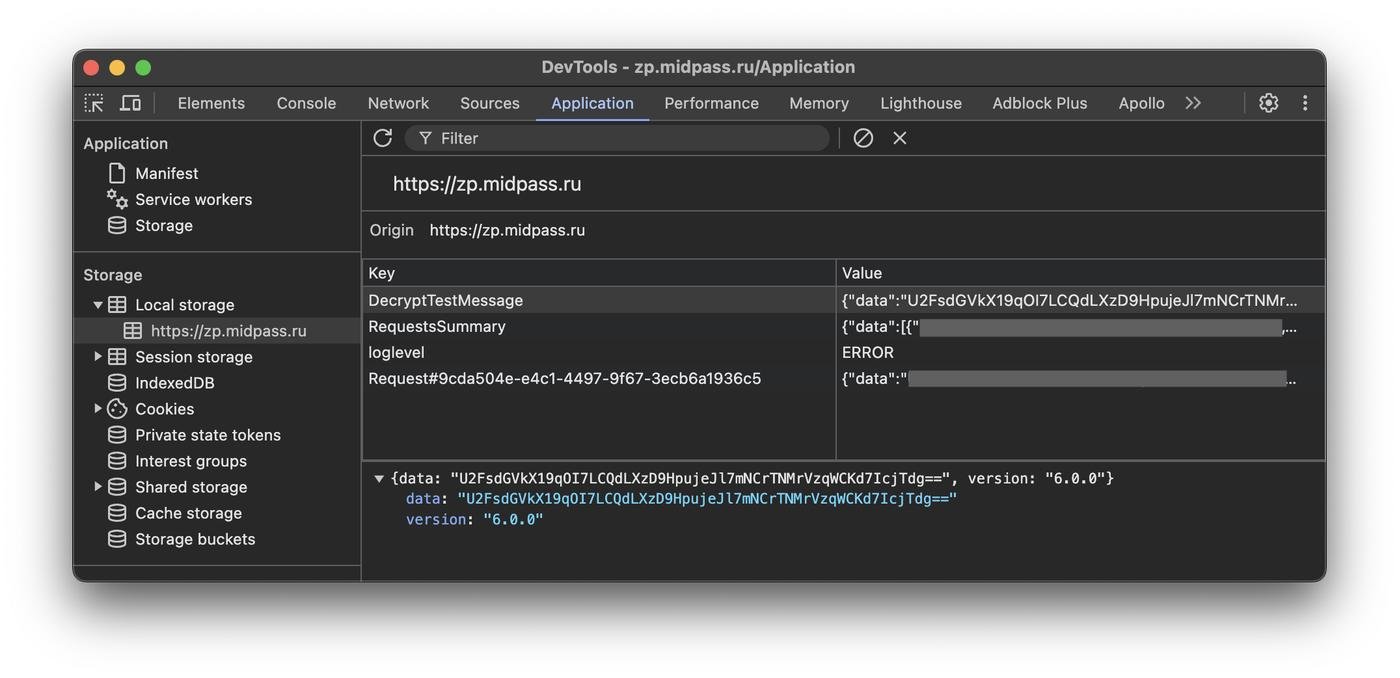Click the RequestsSummary value cell

pos(1080,326)
